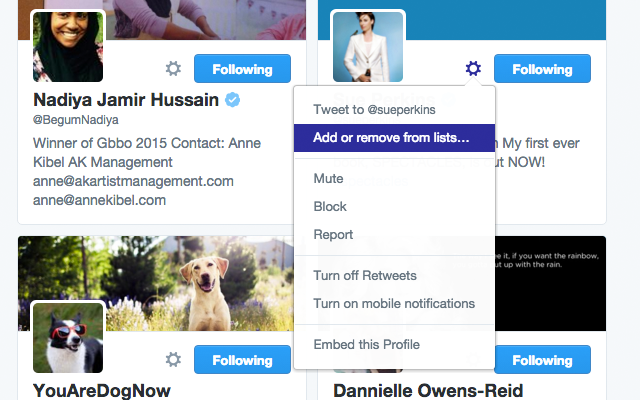This screenshot has height=400, width=640.
Task: Toggle Following button for Dannielle Owens-Reid
Action: 542,360
